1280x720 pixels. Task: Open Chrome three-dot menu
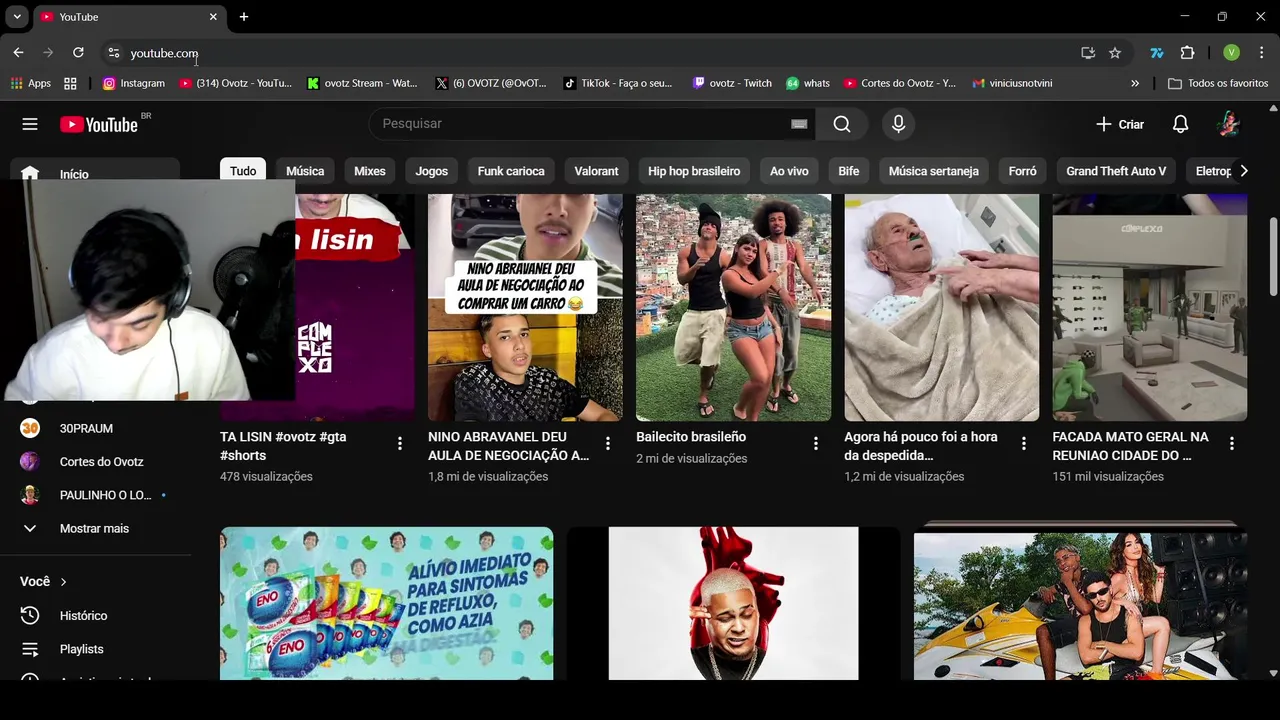pyautogui.click(x=1262, y=53)
